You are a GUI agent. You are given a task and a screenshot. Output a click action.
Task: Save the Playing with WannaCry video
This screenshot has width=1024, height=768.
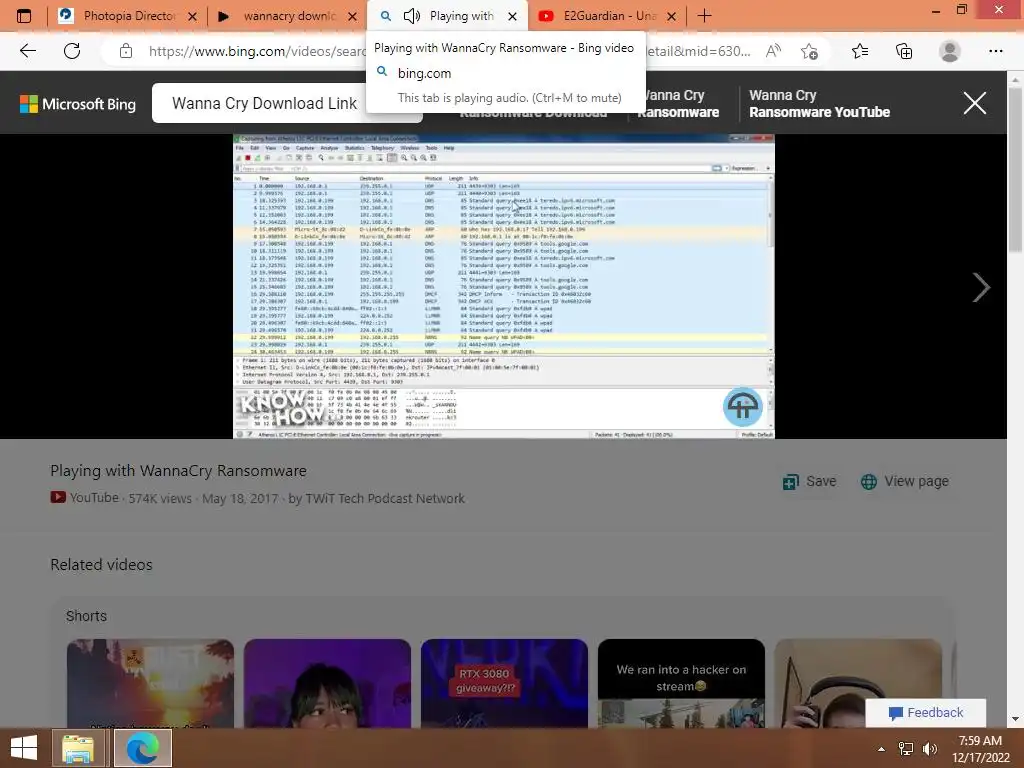point(810,481)
